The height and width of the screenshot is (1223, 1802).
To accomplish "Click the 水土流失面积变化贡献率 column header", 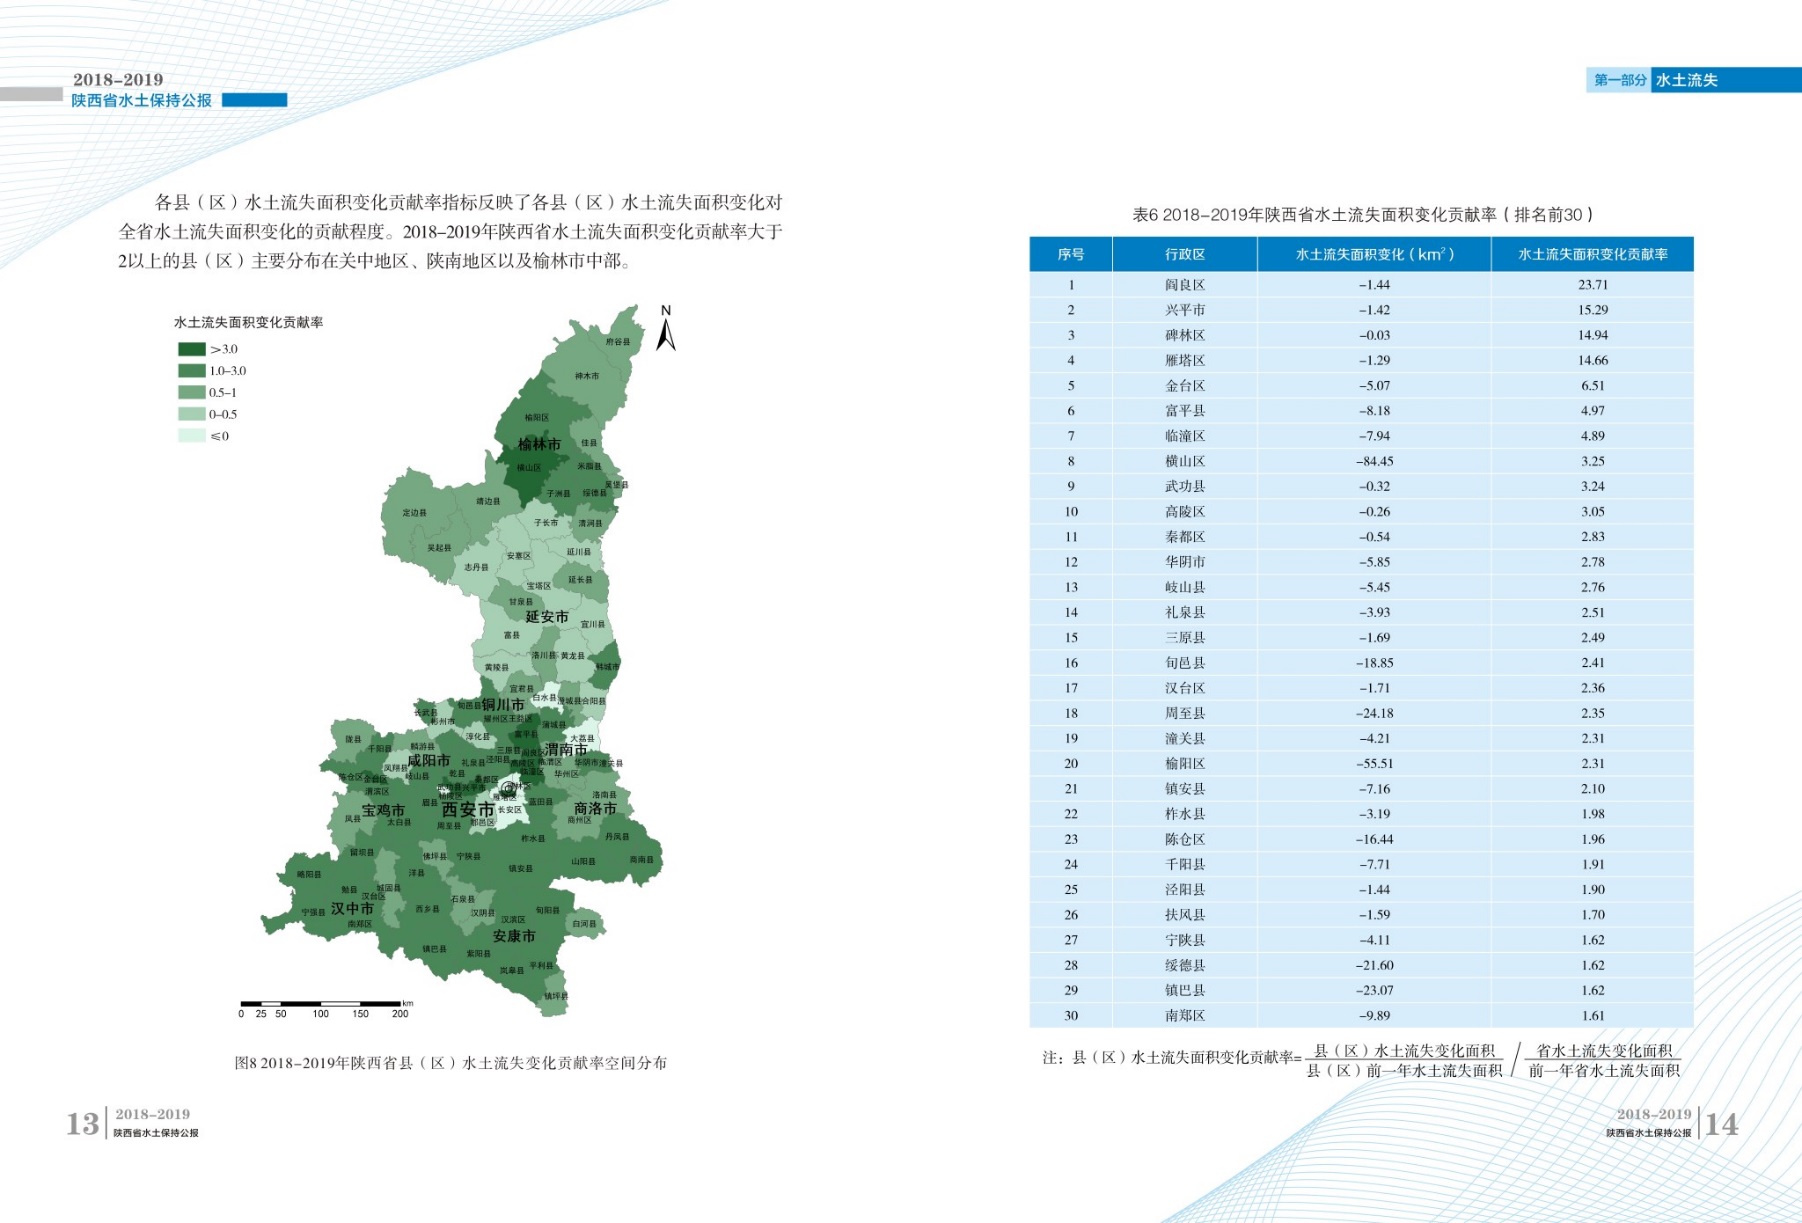I will 1592,255.
